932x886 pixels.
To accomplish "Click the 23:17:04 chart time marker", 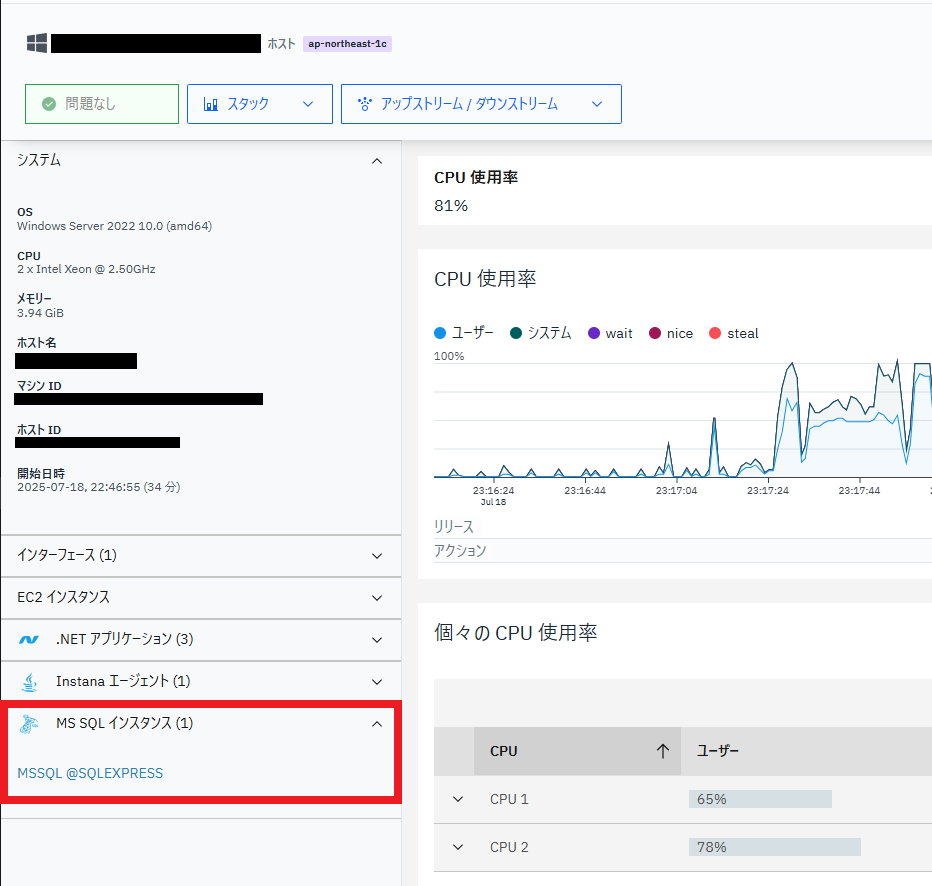I will click(676, 491).
